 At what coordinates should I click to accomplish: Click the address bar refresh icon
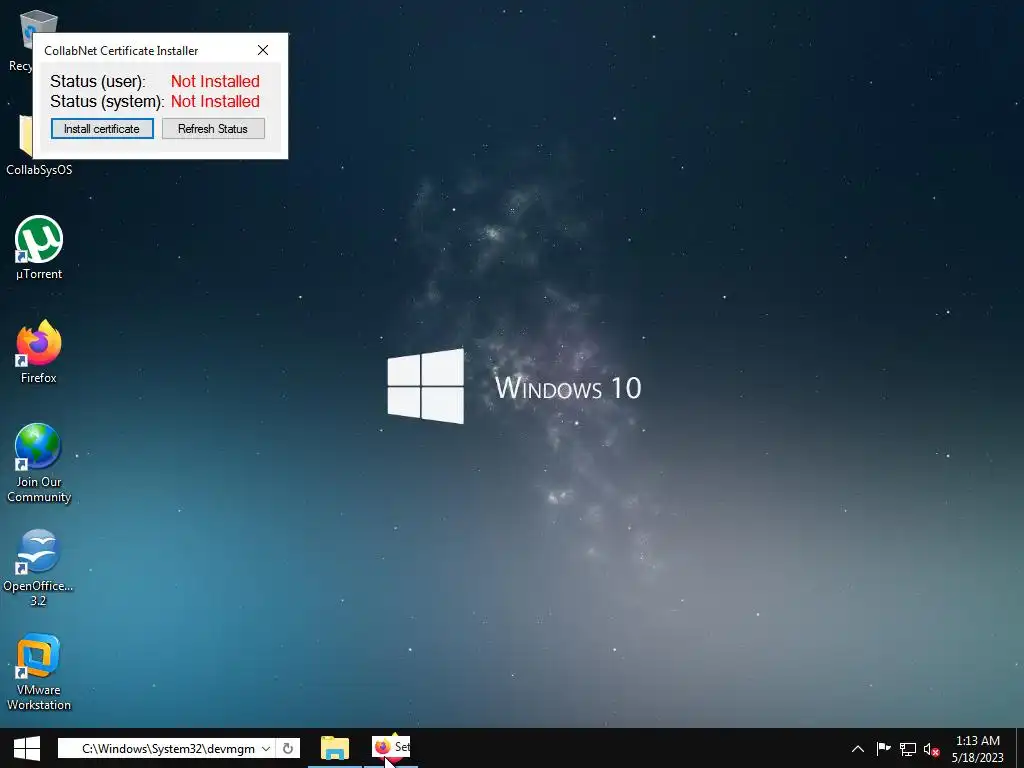288,748
